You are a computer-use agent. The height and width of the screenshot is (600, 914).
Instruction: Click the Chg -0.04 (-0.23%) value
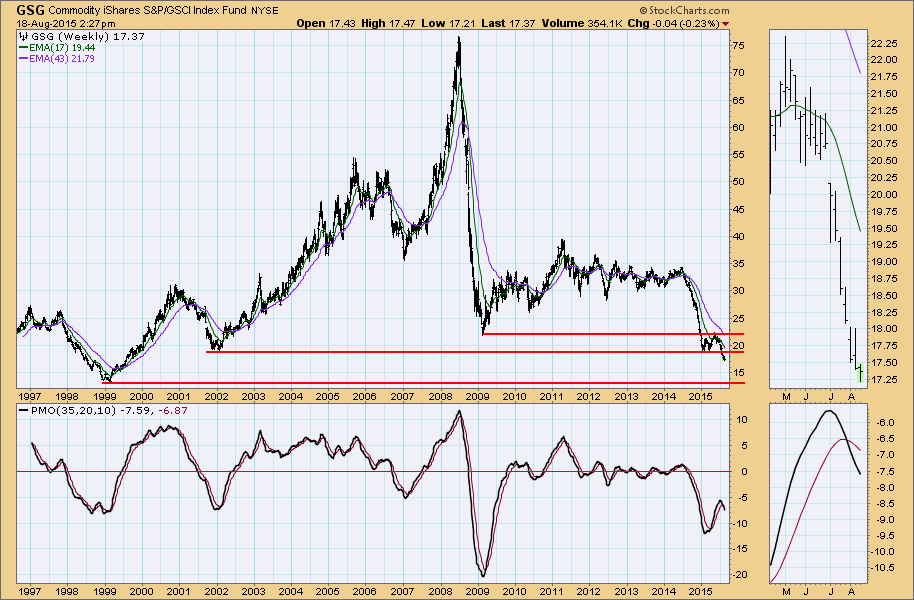click(x=673, y=23)
